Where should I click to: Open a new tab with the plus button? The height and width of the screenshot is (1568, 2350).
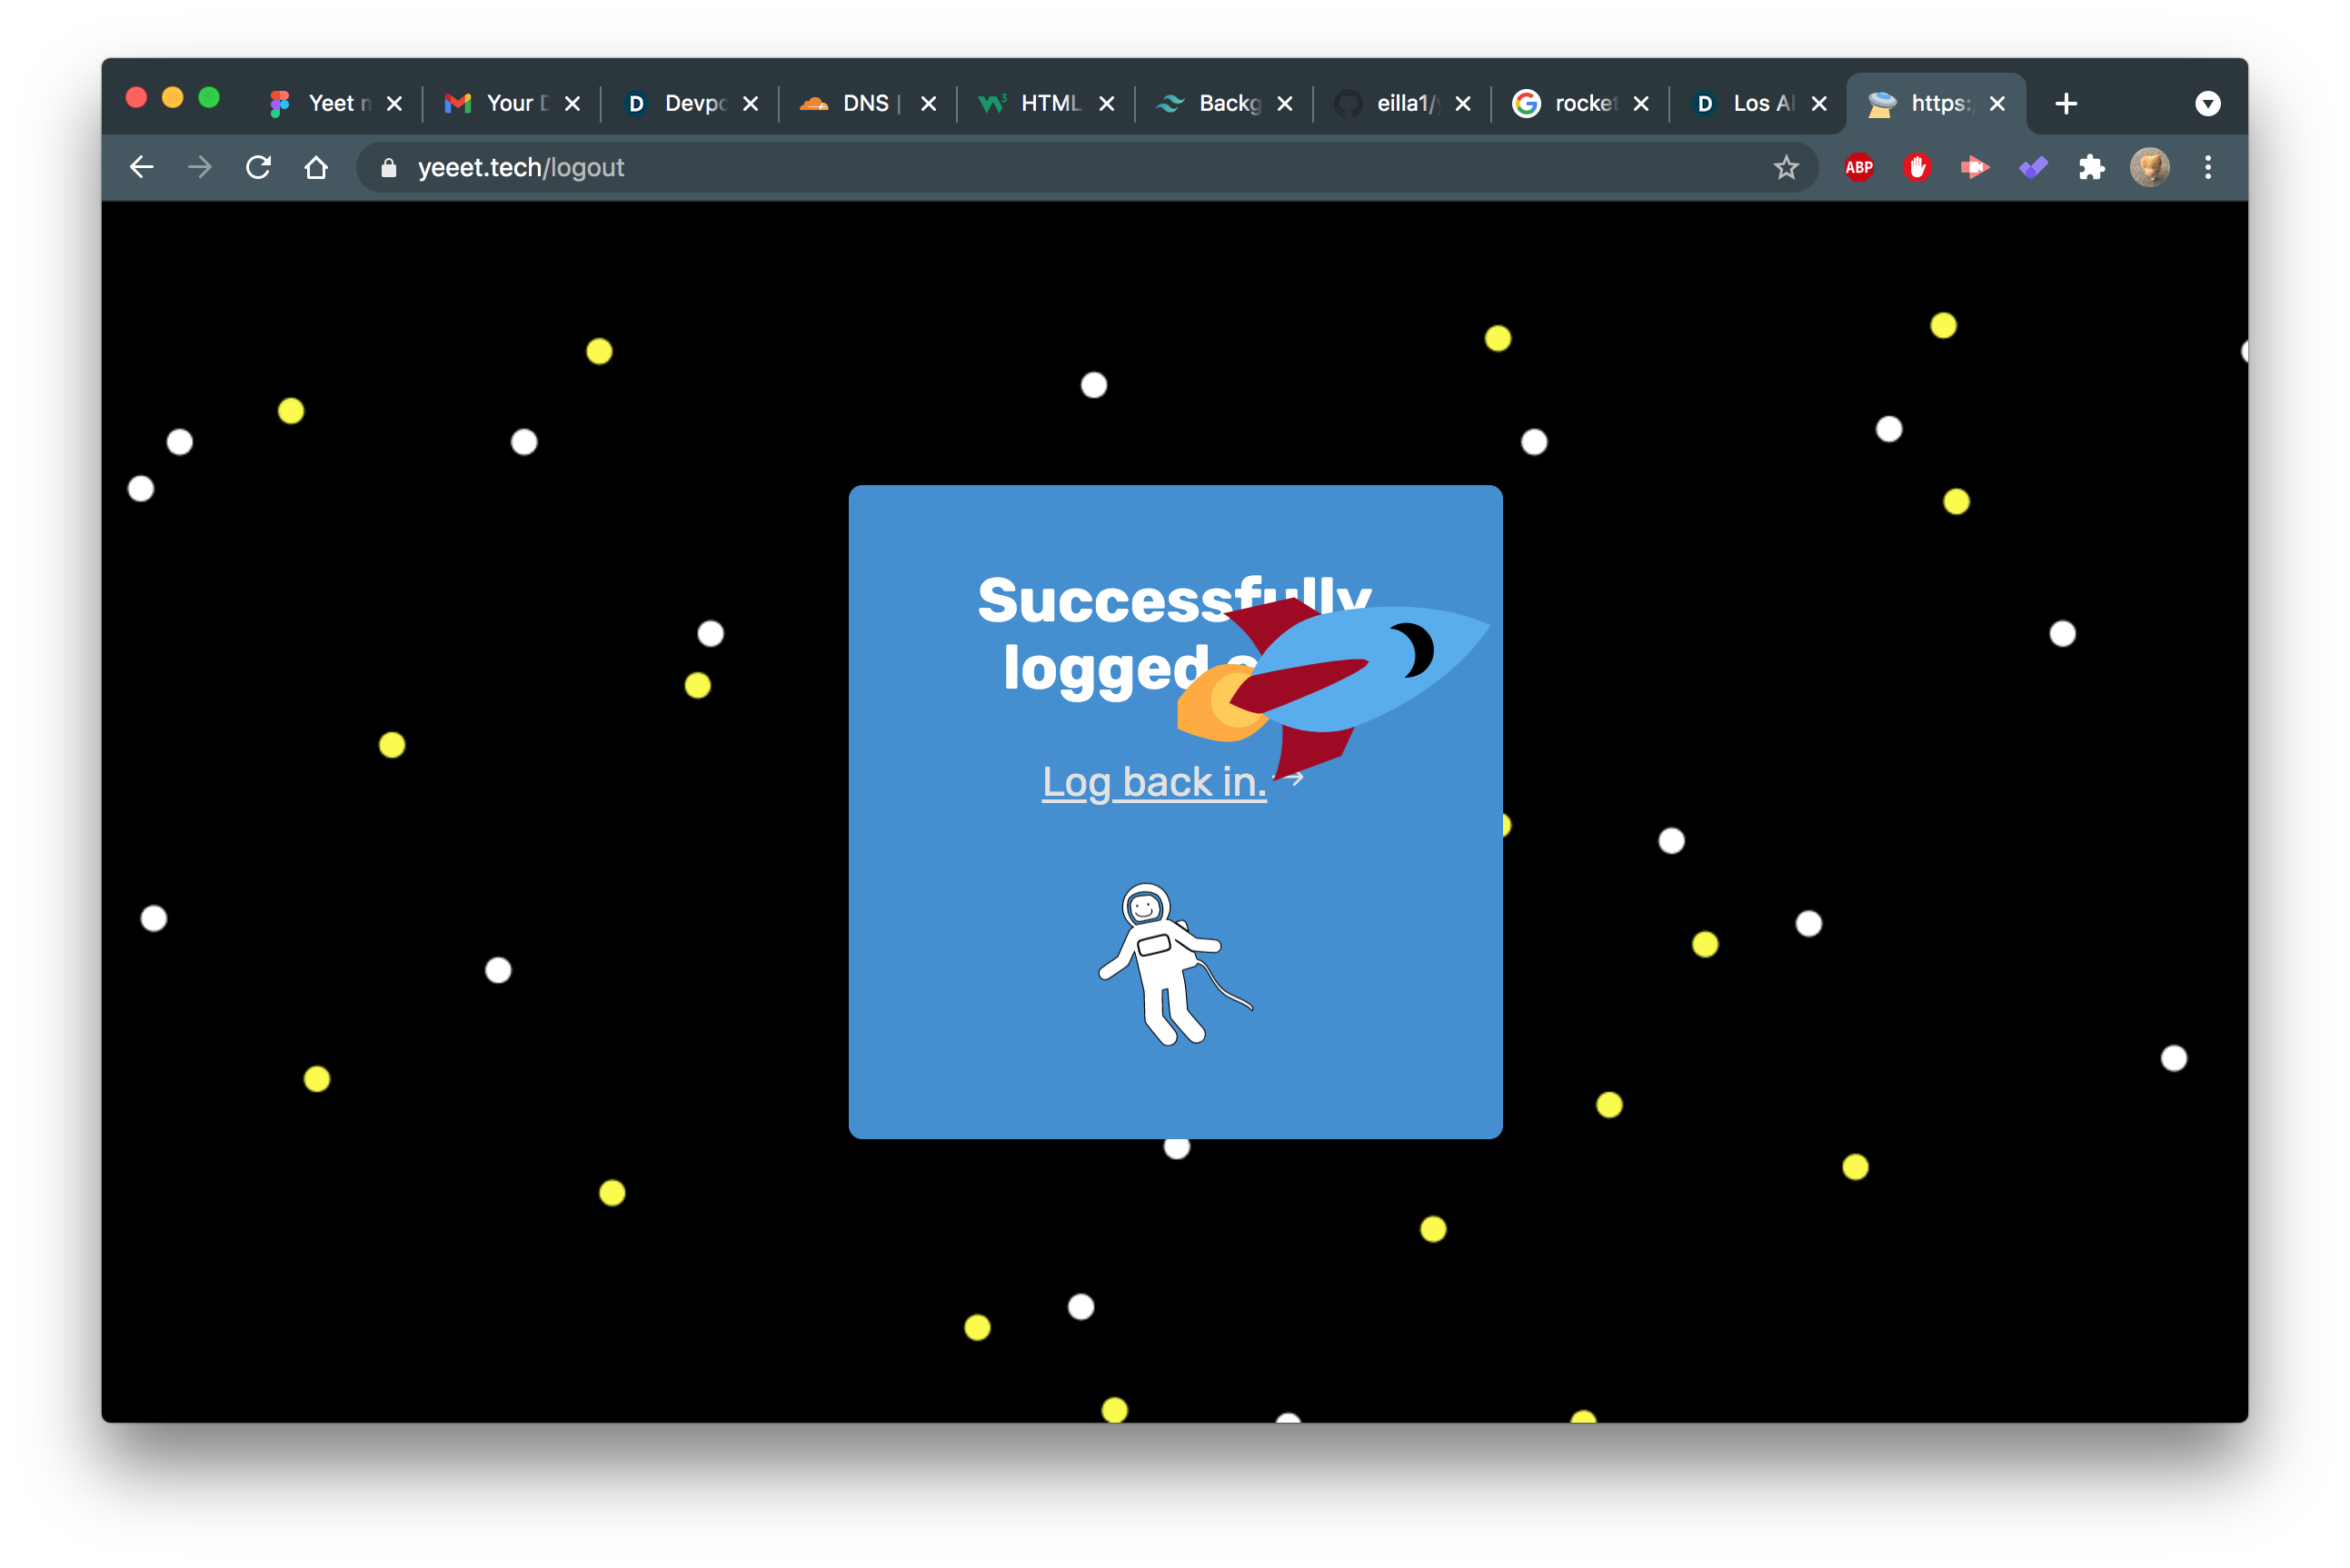click(2066, 103)
